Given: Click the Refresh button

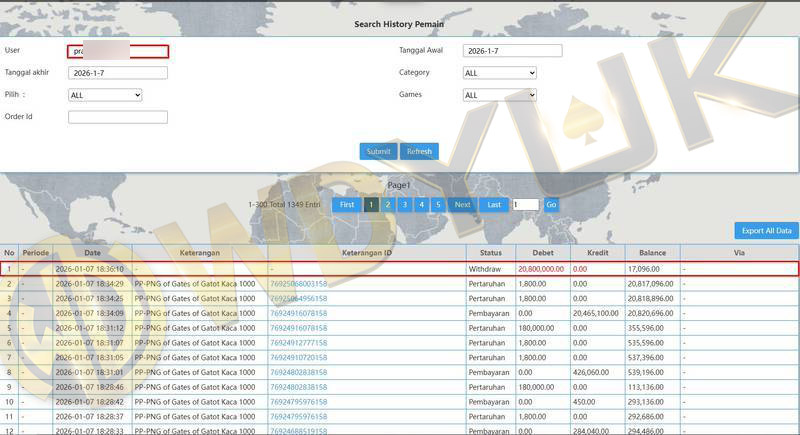Looking at the screenshot, I should [419, 151].
